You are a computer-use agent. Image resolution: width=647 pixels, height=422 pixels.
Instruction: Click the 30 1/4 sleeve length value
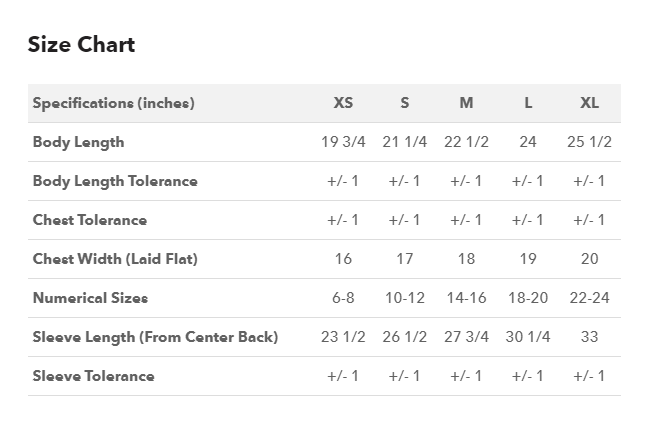point(528,337)
